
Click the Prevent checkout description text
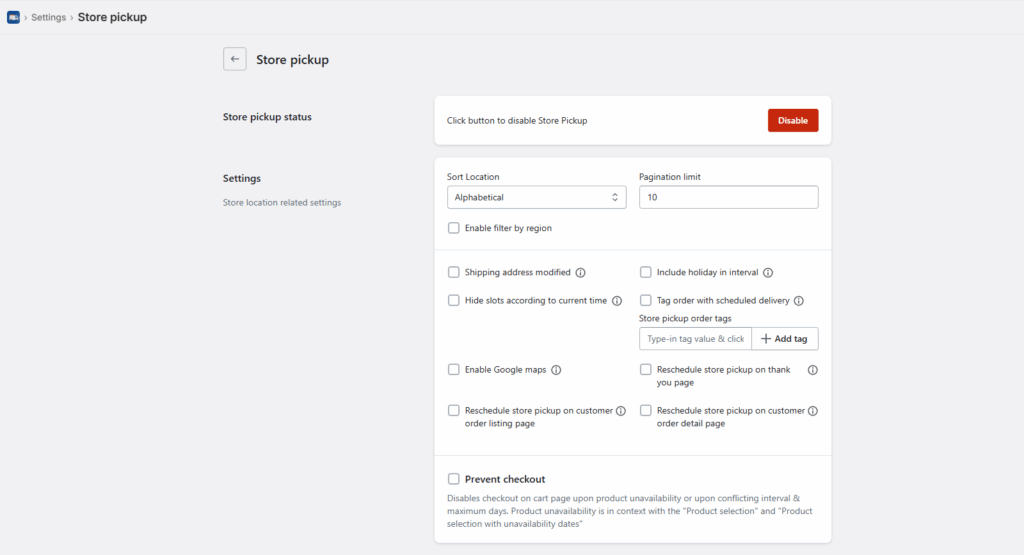point(630,511)
